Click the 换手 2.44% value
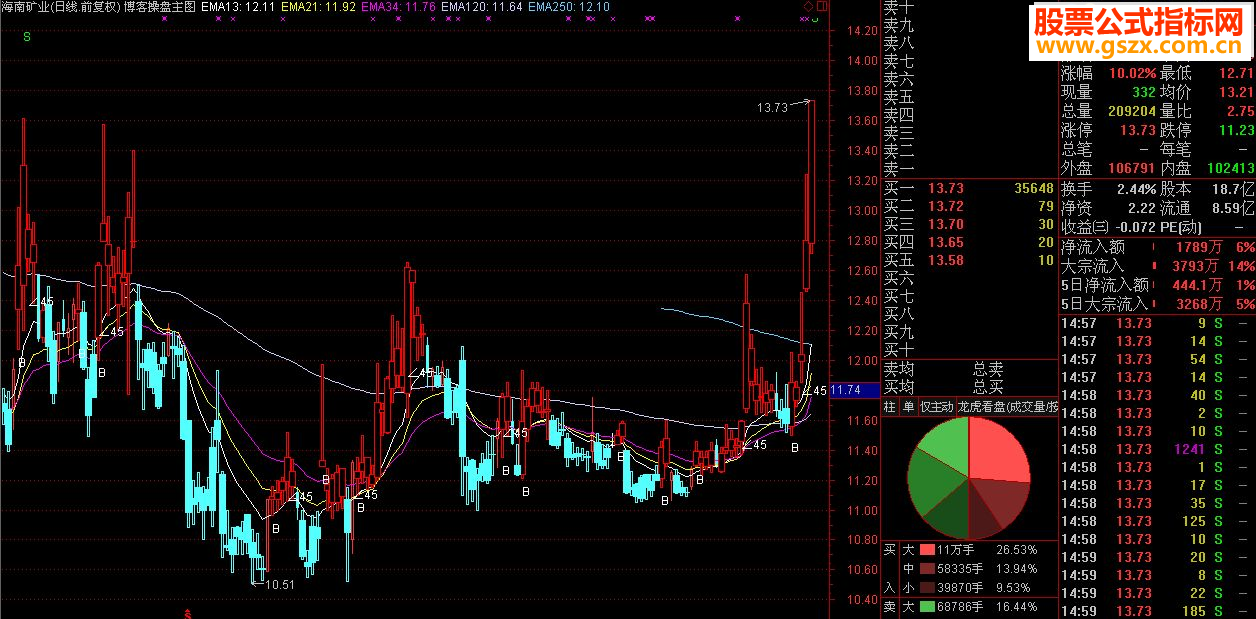Image resolution: width=1256 pixels, height=619 pixels. 1135,189
